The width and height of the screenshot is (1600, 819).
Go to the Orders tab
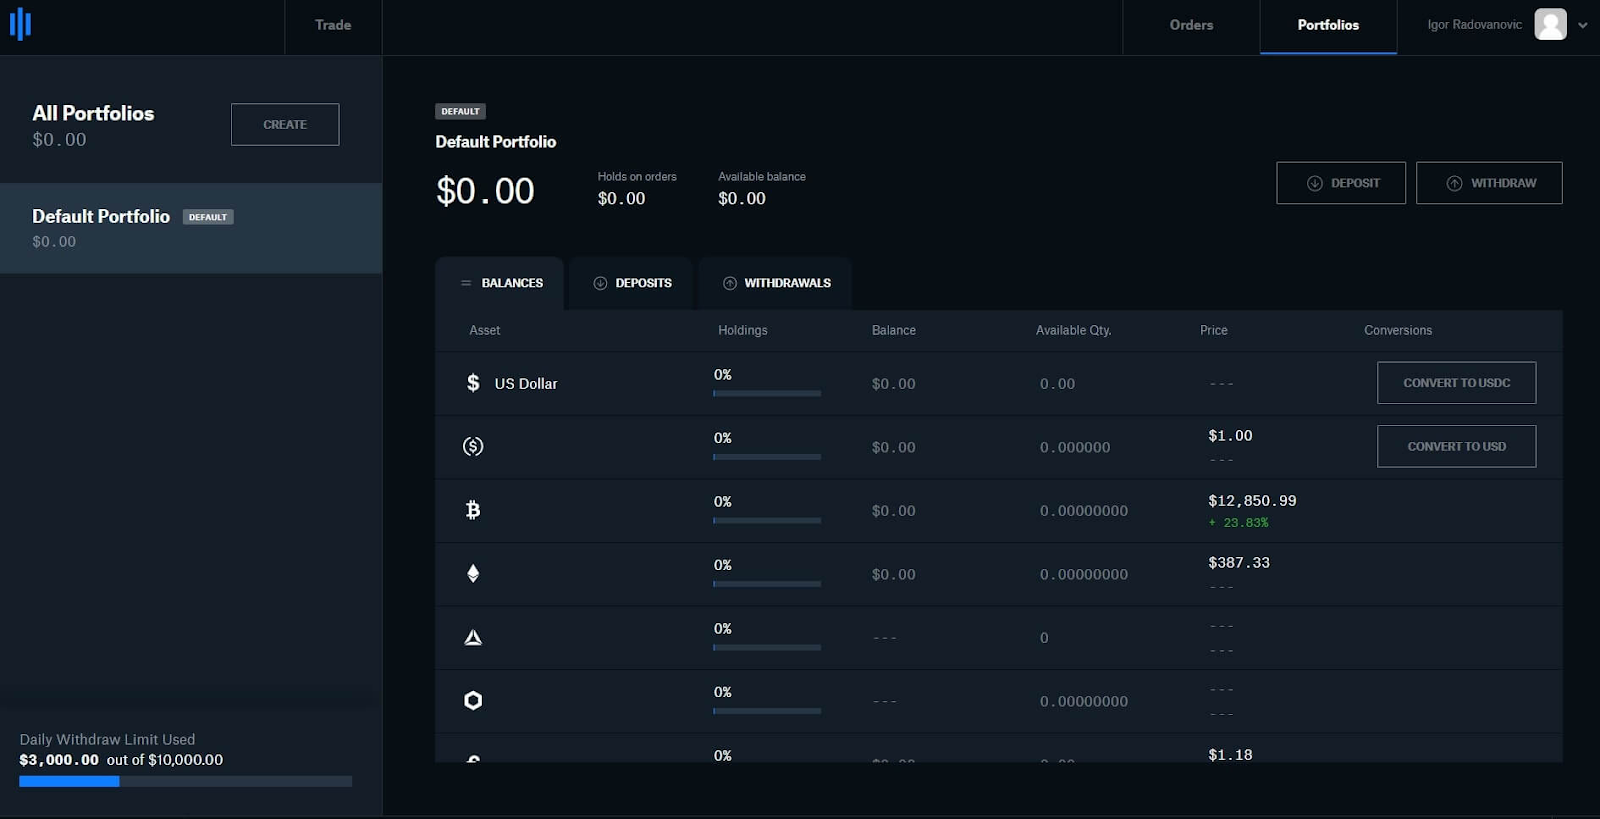(1191, 25)
